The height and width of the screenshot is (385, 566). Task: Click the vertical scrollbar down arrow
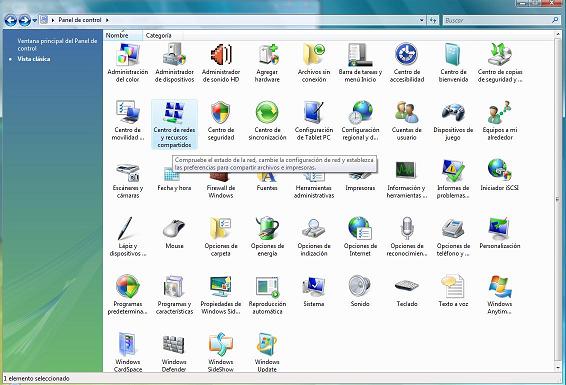point(557,368)
